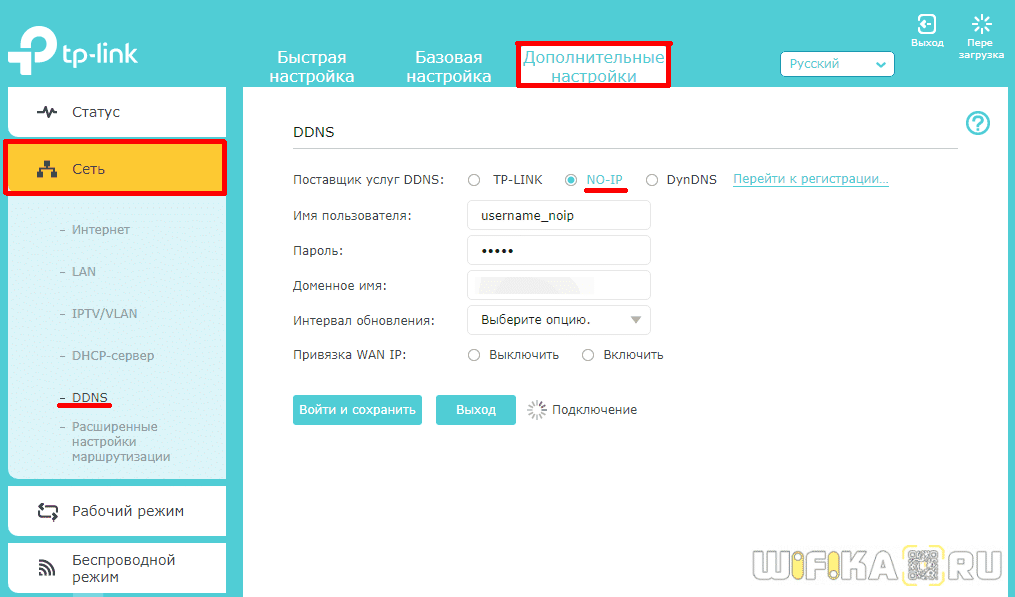Click into the username (Имя пользователя) field
Viewport: 1015px width, 597px height.
pos(558,215)
